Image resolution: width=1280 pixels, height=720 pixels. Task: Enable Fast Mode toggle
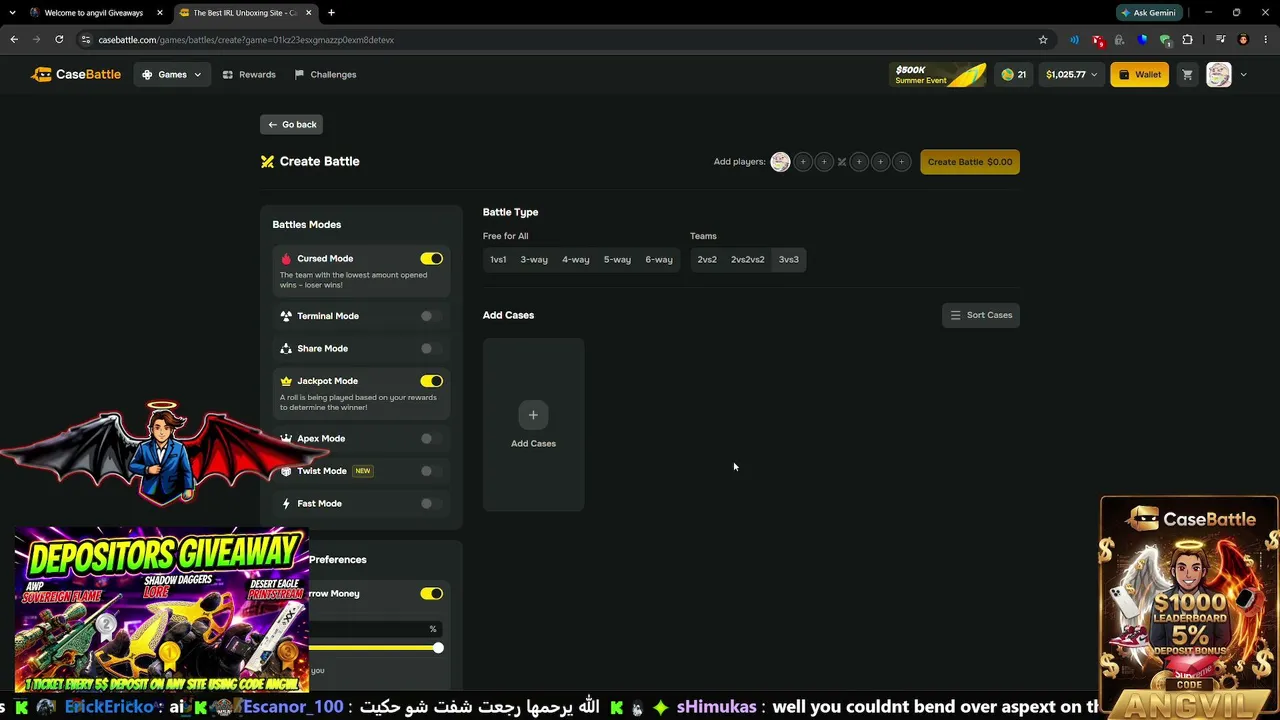pos(431,504)
